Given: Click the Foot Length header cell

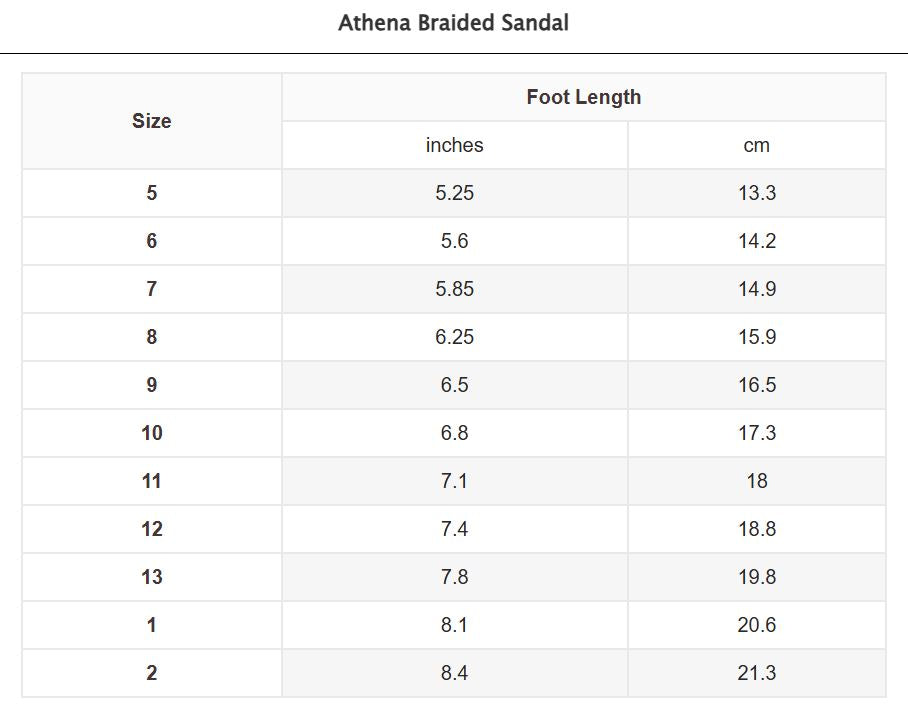Looking at the screenshot, I should pos(584,97).
